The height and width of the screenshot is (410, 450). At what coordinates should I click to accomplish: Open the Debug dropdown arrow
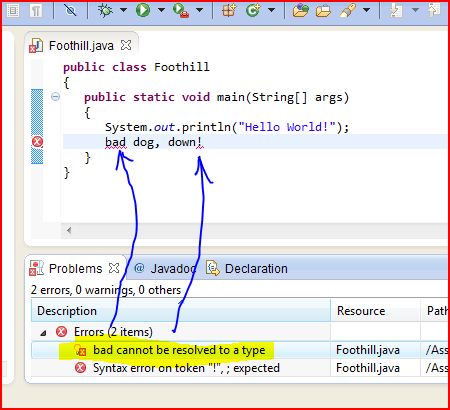(123, 10)
